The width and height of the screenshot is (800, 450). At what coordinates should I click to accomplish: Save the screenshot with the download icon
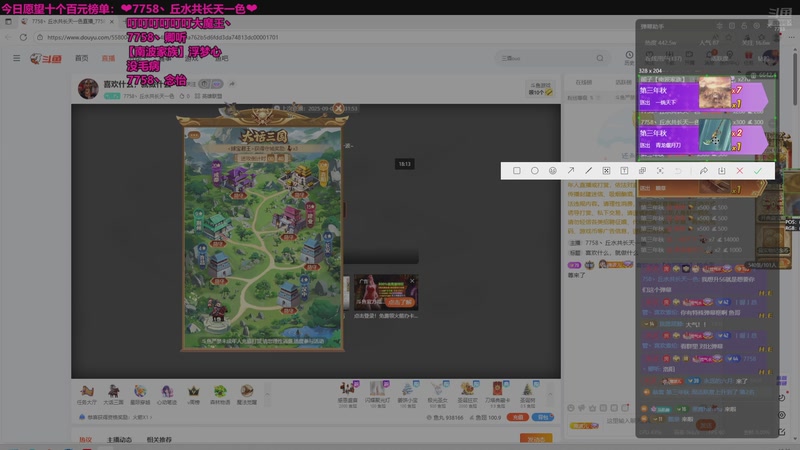tap(721, 171)
